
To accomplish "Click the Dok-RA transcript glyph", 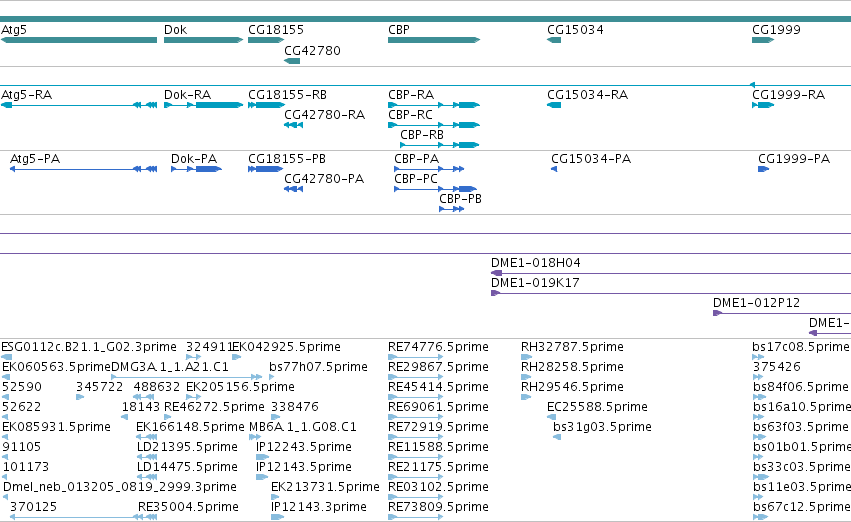I will [x=204, y=105].
